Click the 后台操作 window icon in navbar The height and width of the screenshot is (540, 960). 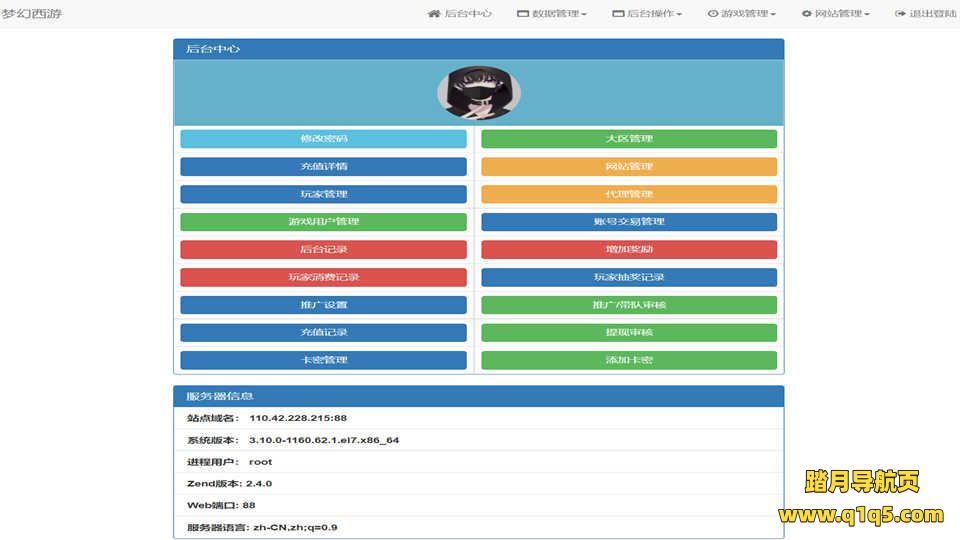tap(618, 14)
